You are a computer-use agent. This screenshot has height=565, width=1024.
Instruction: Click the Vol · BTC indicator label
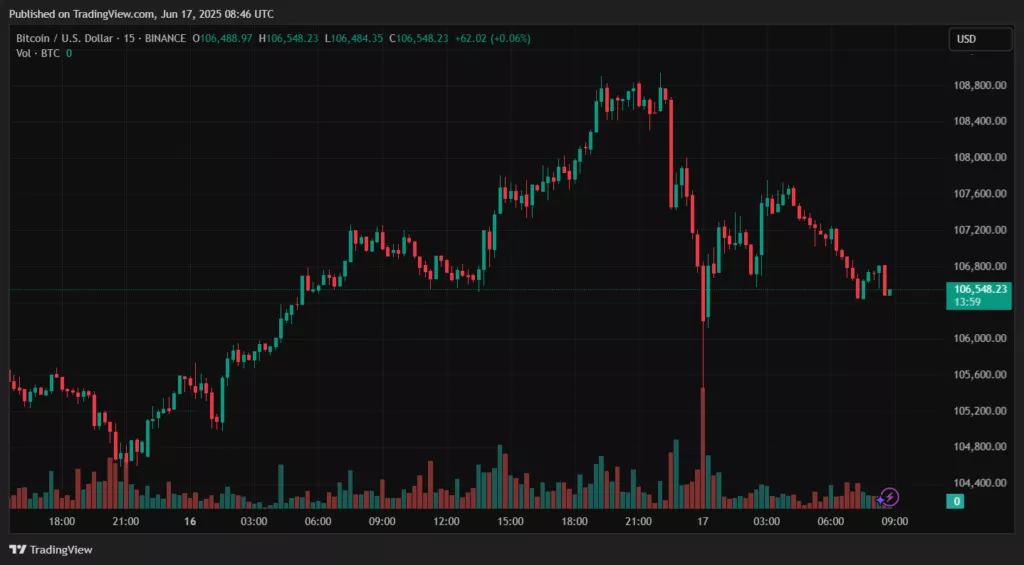pyautogui.click(x=38, y=53)
